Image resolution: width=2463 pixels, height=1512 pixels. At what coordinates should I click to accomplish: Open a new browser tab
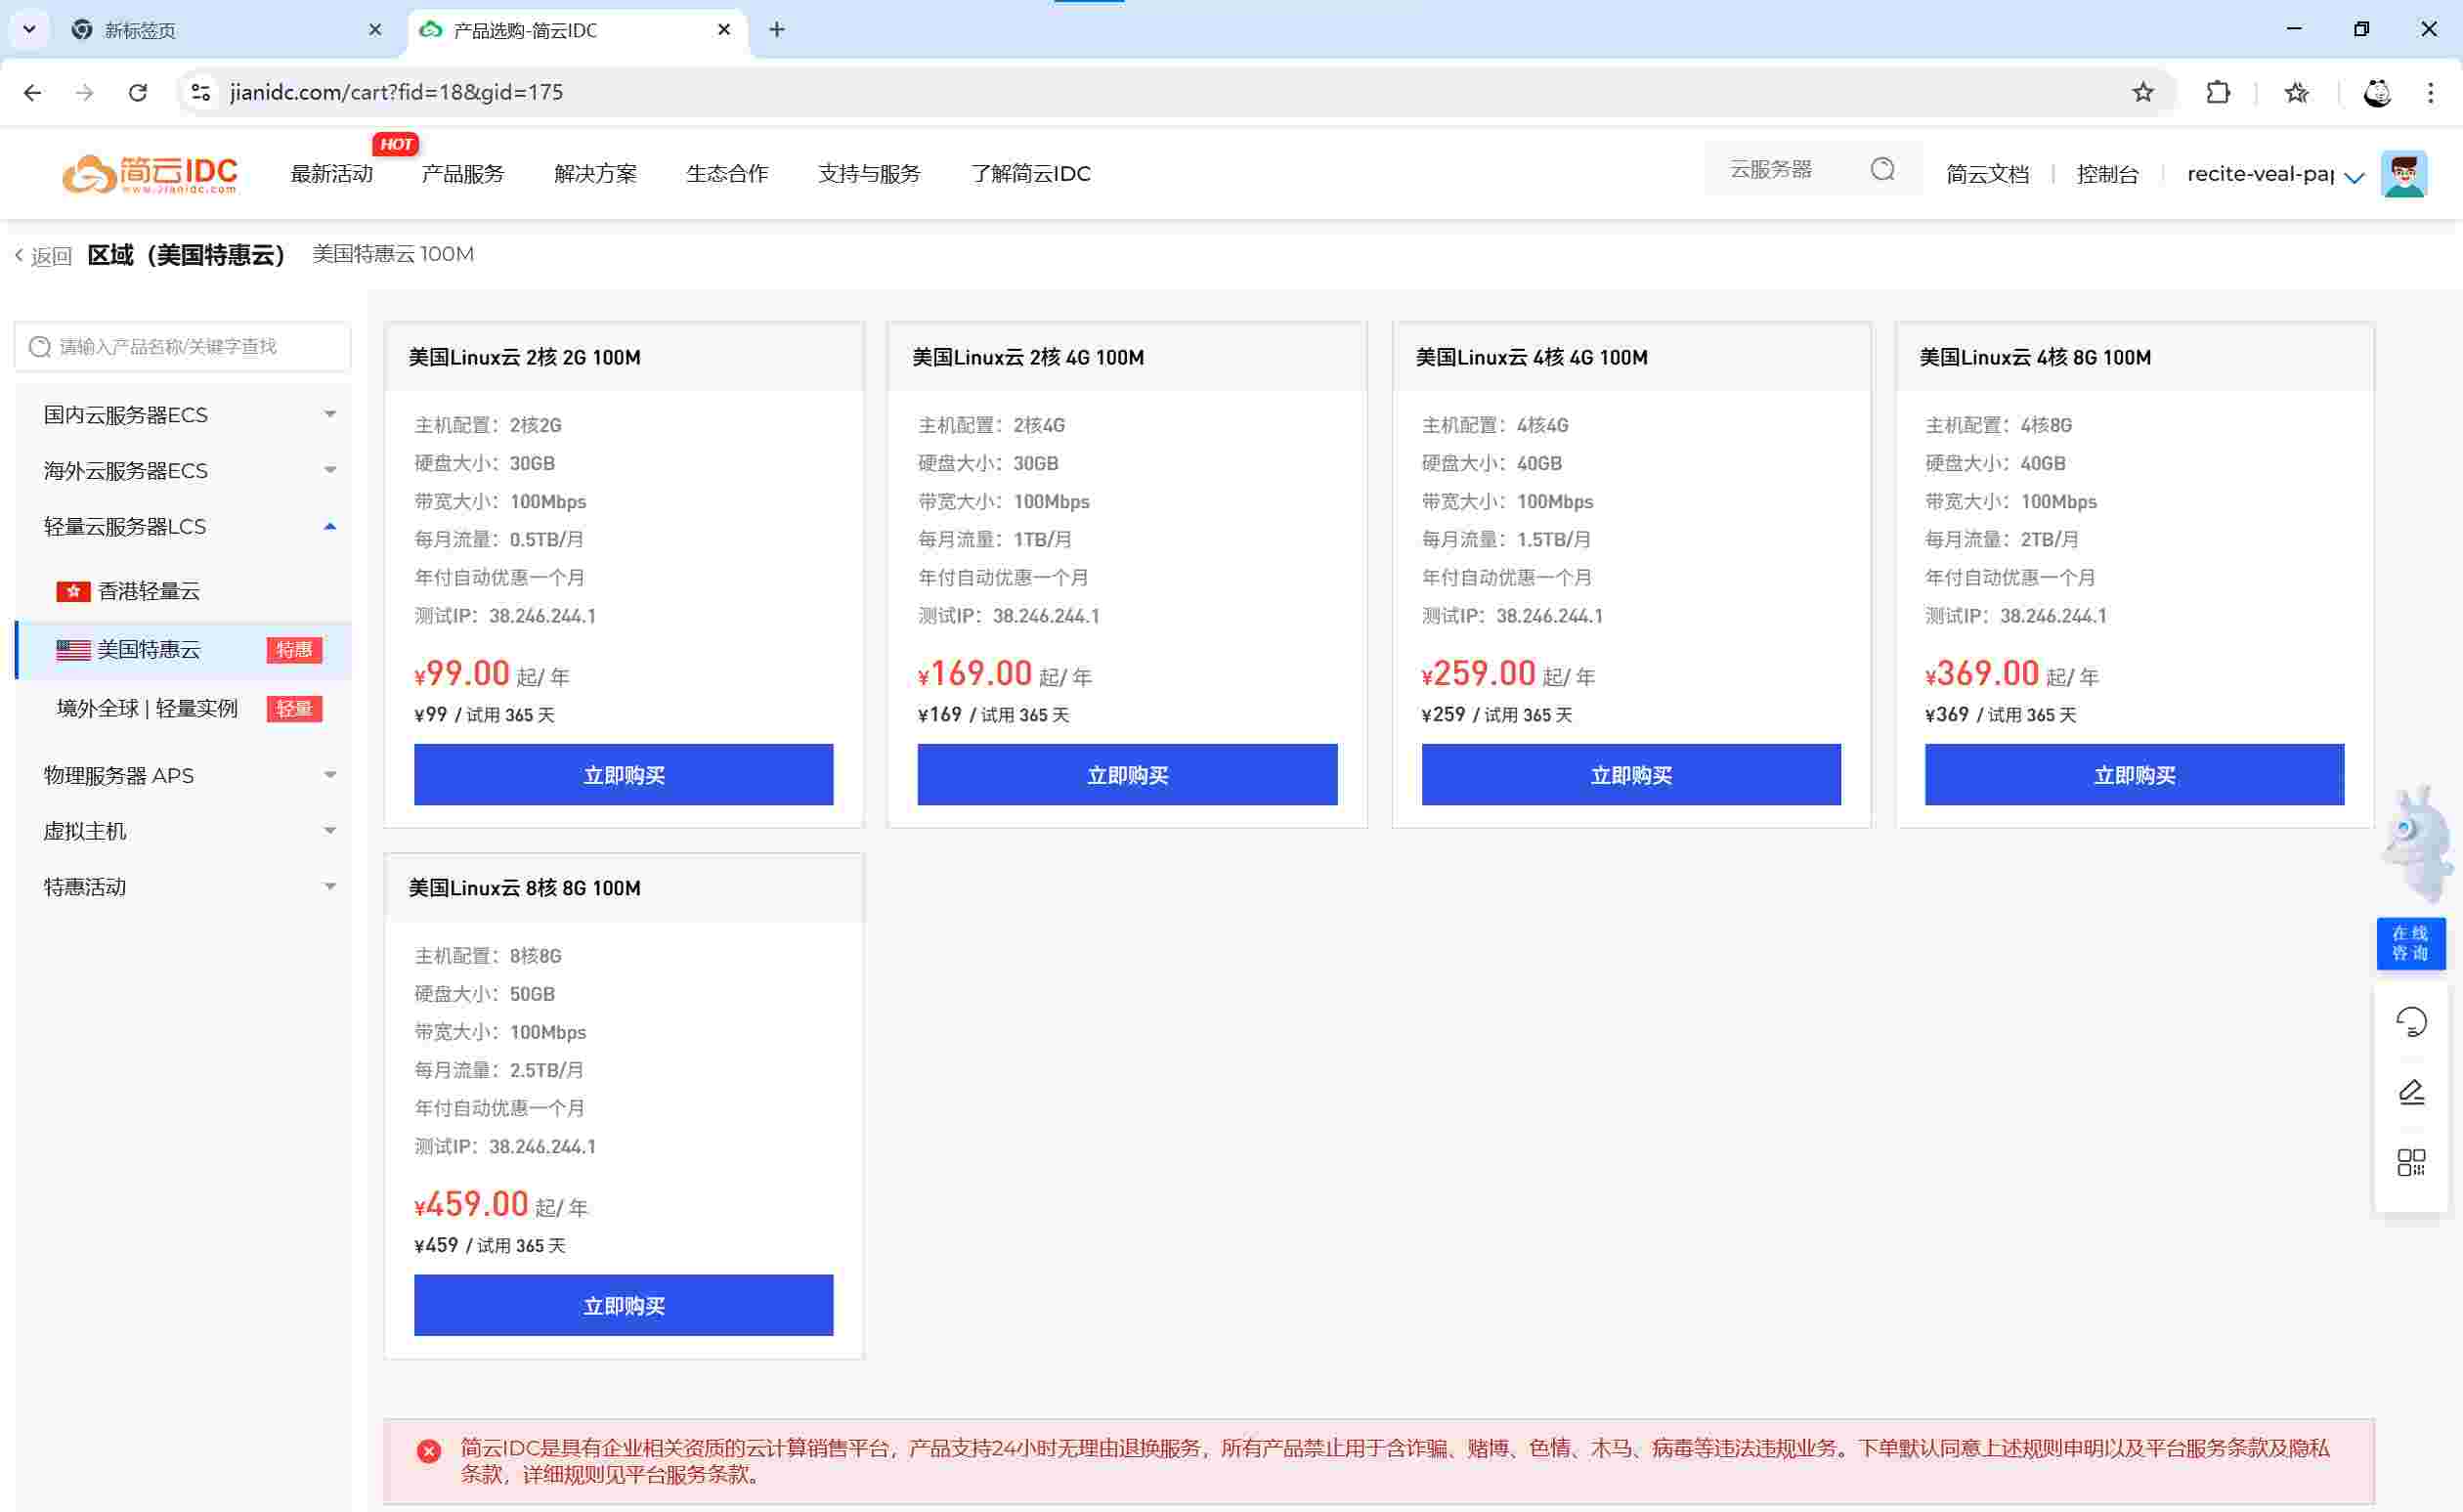coord(777,30)
